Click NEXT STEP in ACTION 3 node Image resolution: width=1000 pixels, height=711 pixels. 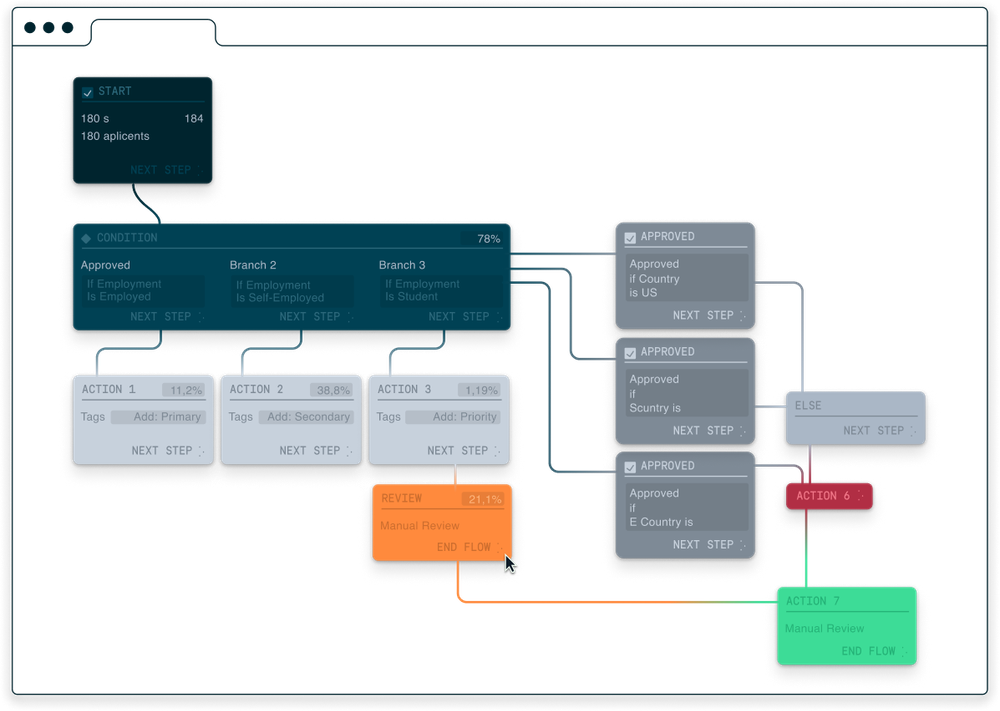coord(458,450)
